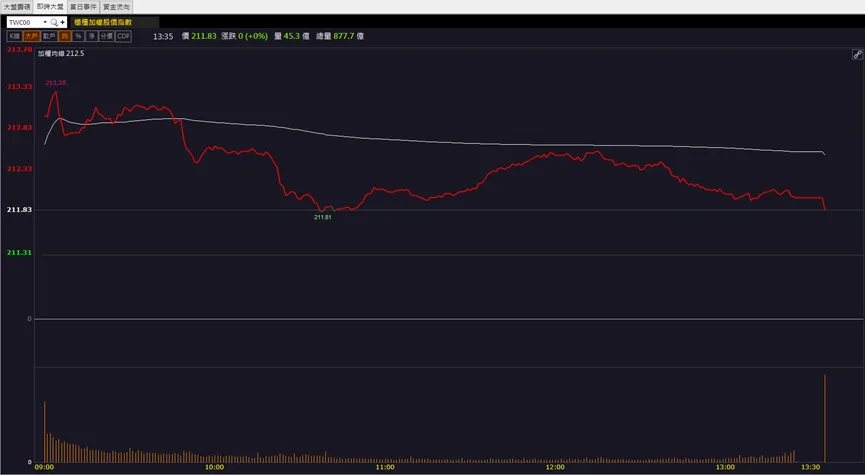Click the 212.33 axis label
865x475 pixels.
click(19, 169)
